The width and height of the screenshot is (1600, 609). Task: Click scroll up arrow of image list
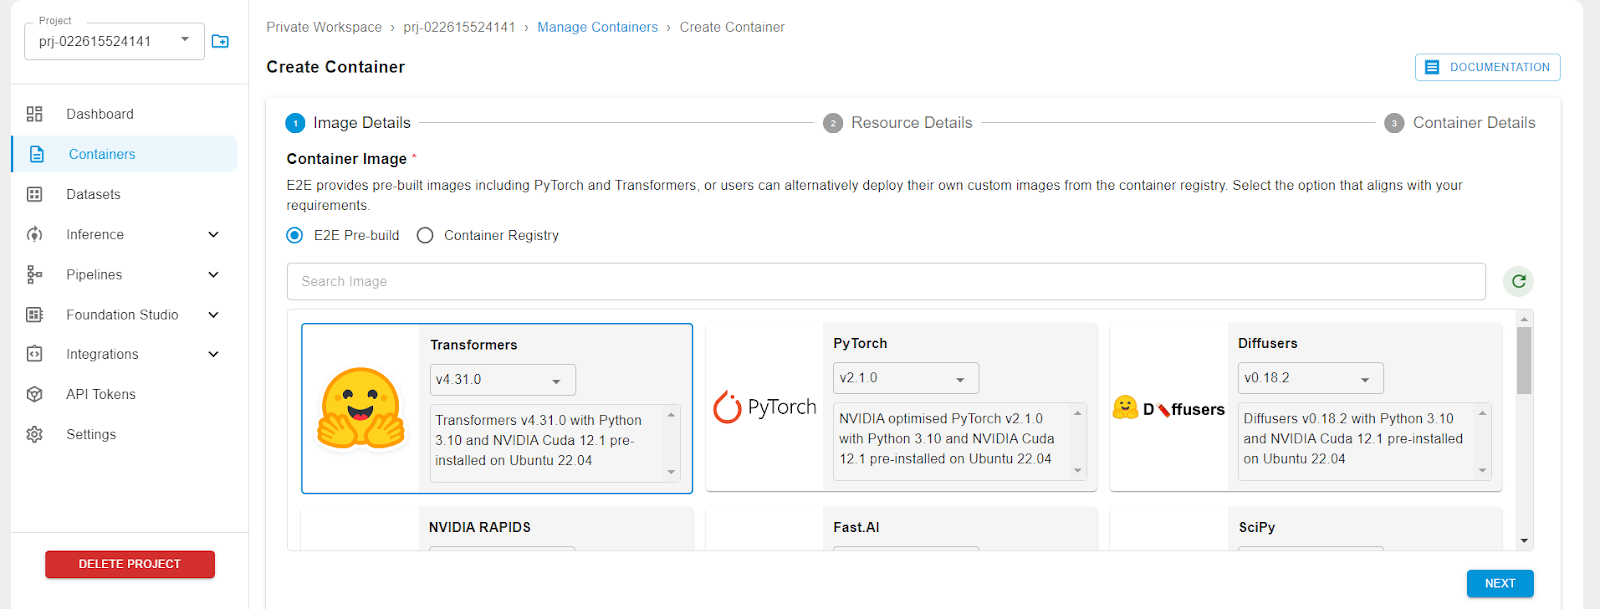1524,319
